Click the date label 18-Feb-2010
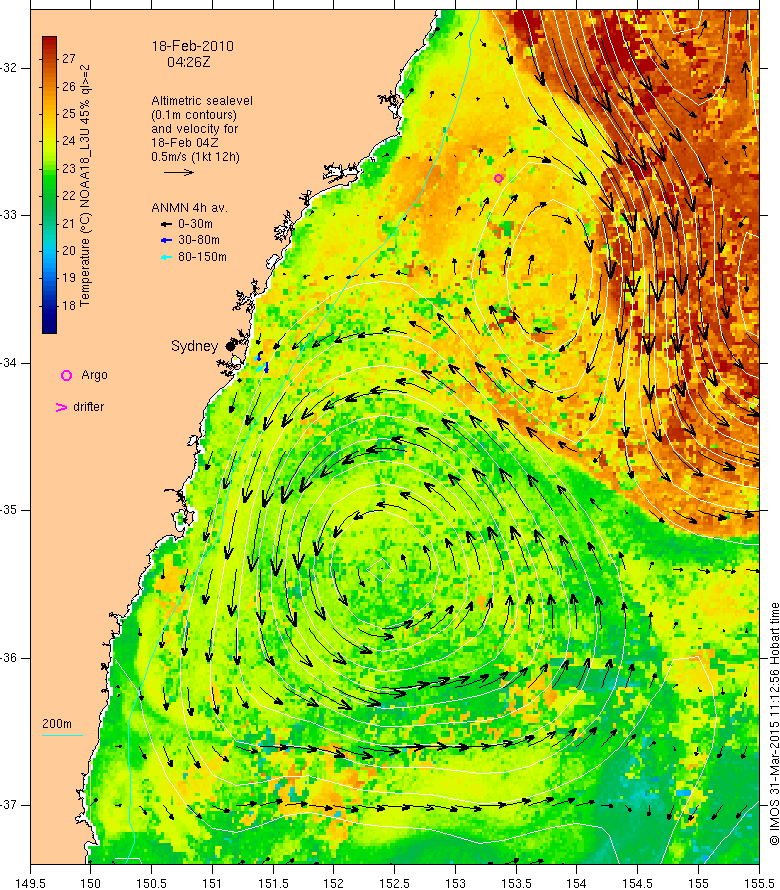 pos(192,46)
